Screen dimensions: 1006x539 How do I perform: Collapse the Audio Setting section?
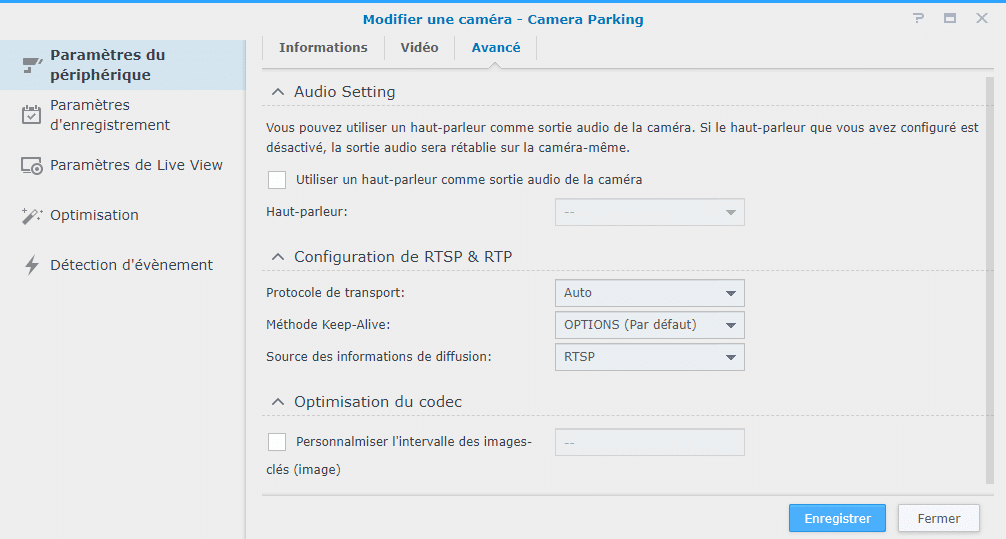278,92
